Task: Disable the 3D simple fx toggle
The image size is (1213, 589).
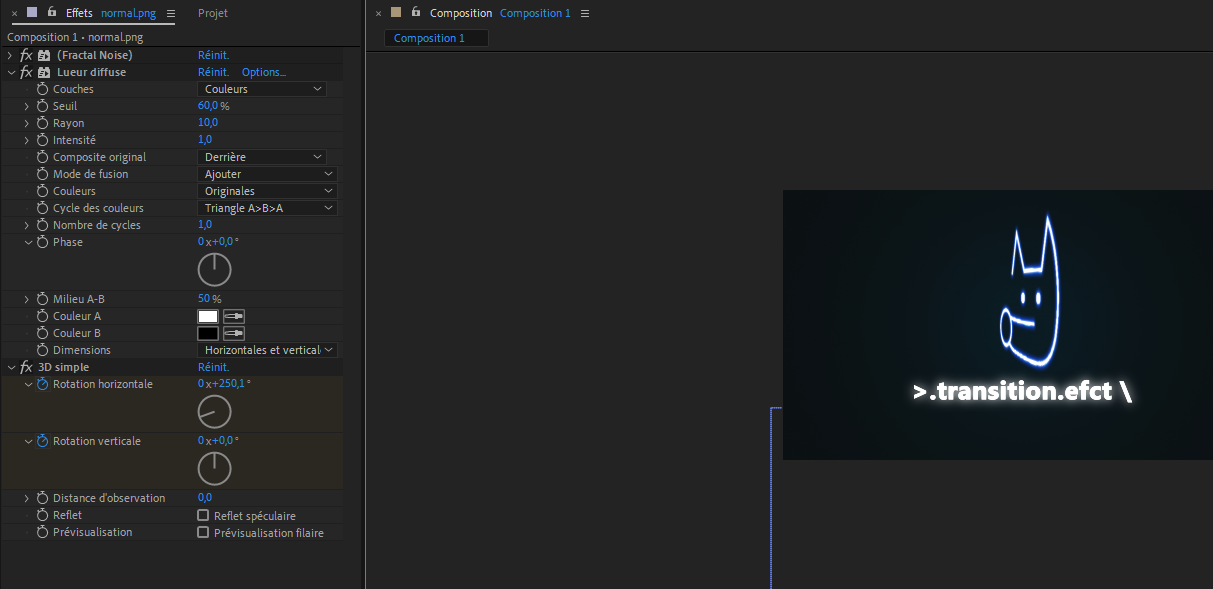Action: 26,367
